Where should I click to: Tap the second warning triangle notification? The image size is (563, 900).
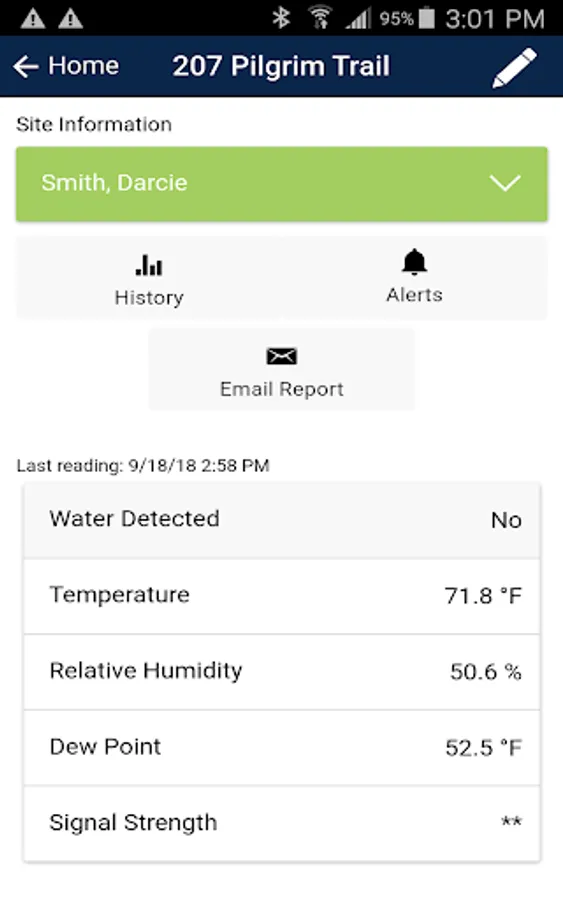coord(71,19)
